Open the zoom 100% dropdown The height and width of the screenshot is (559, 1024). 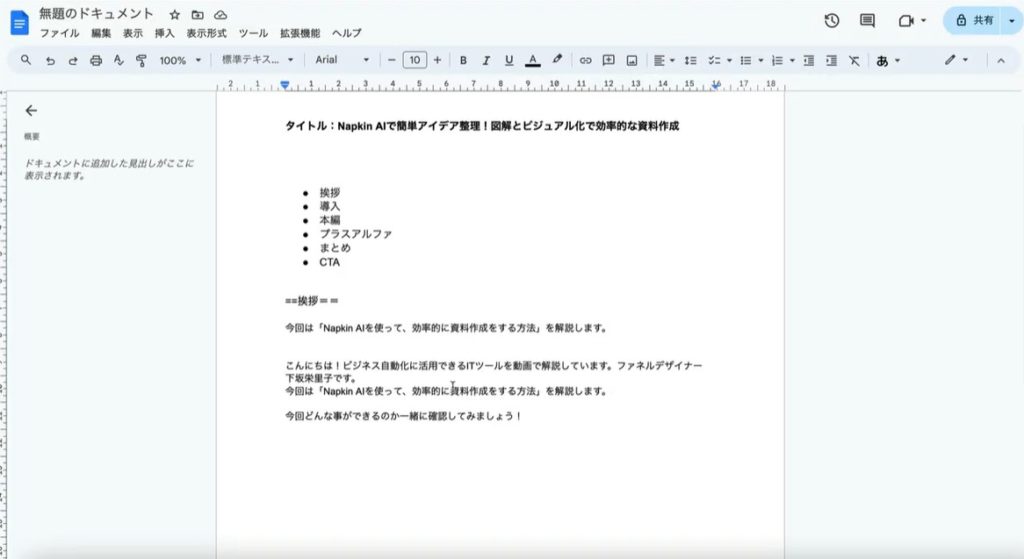(179, 60)
